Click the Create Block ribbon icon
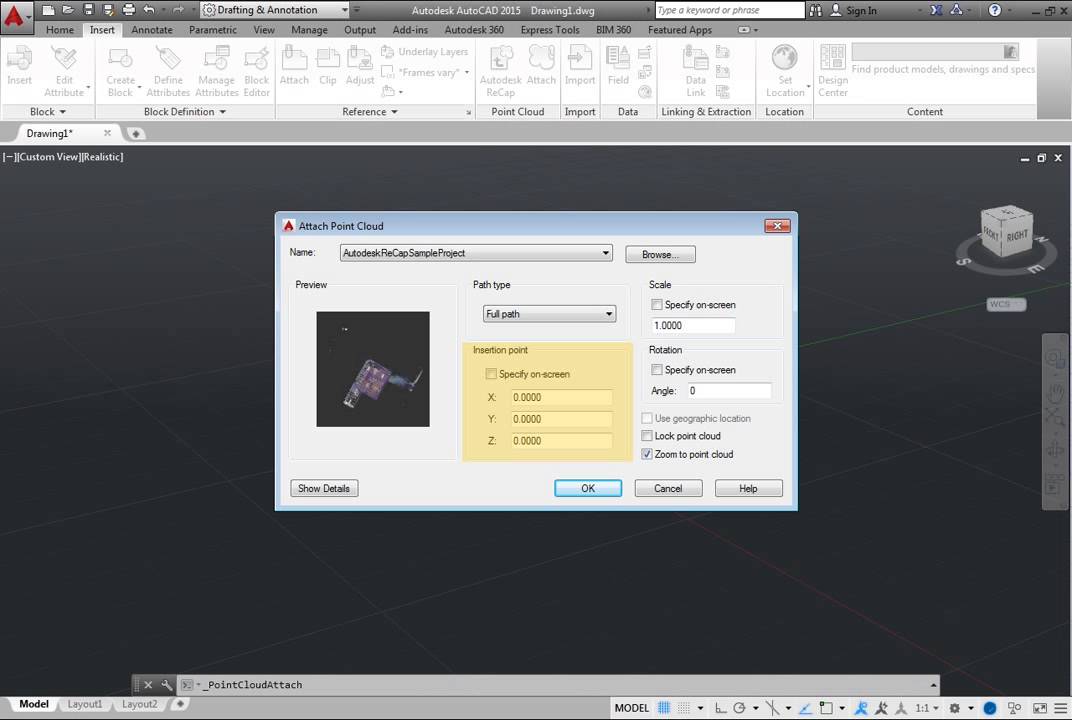This screenshot has height=720, width=1072. click(x=120, y=59)
